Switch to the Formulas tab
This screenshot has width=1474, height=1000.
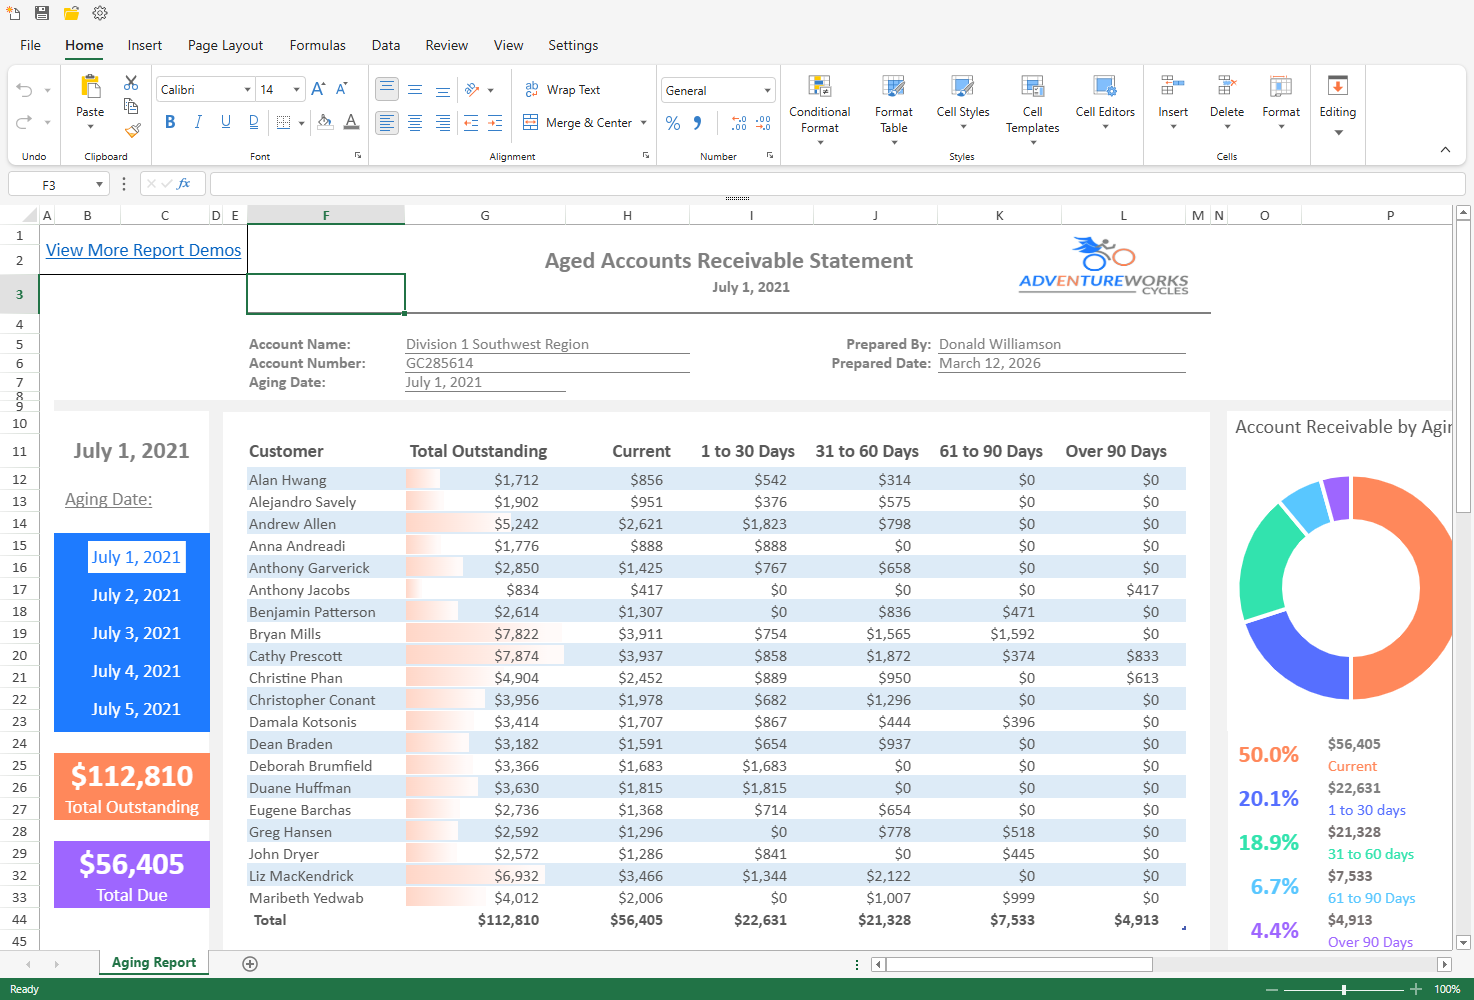318,45
